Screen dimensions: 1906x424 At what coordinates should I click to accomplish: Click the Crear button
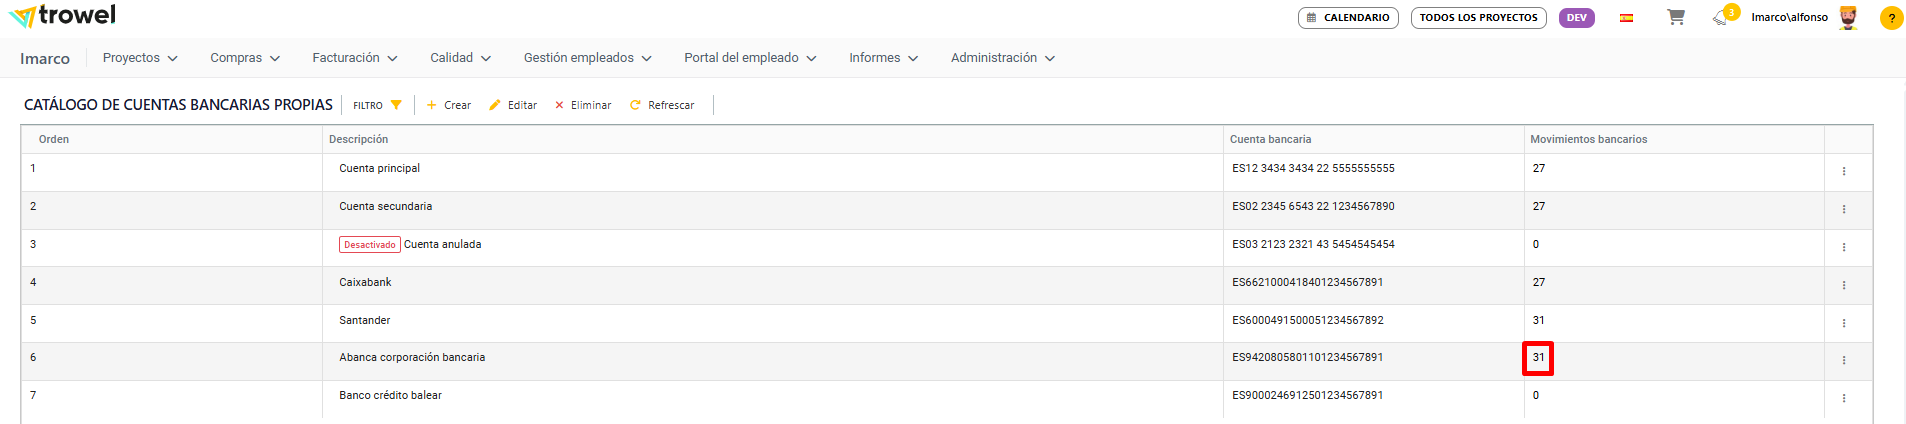pos(449,105)
